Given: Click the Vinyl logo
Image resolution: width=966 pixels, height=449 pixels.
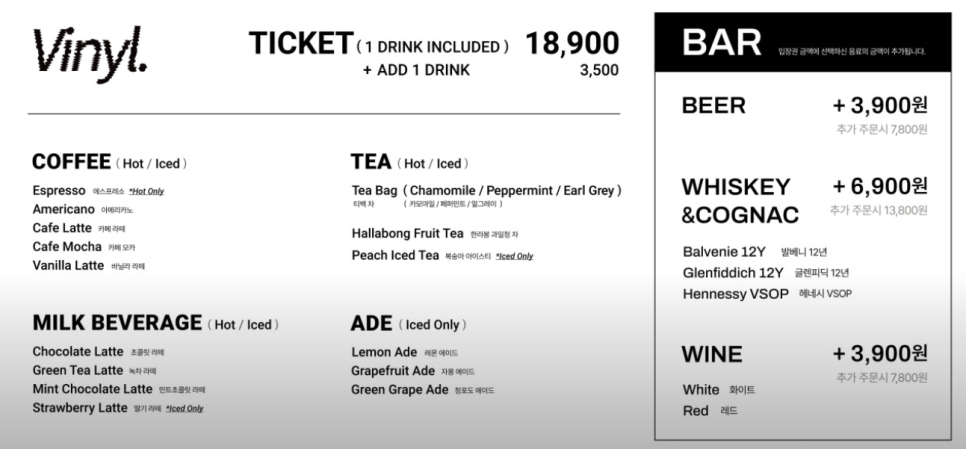Looking at the screenshot, I should [90, 54].
